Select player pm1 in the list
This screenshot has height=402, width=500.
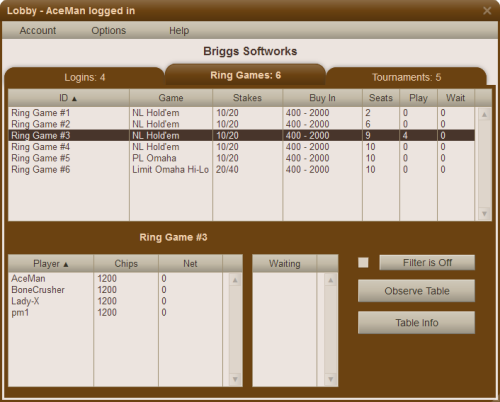pyautogui.click(x=20, y=313)
